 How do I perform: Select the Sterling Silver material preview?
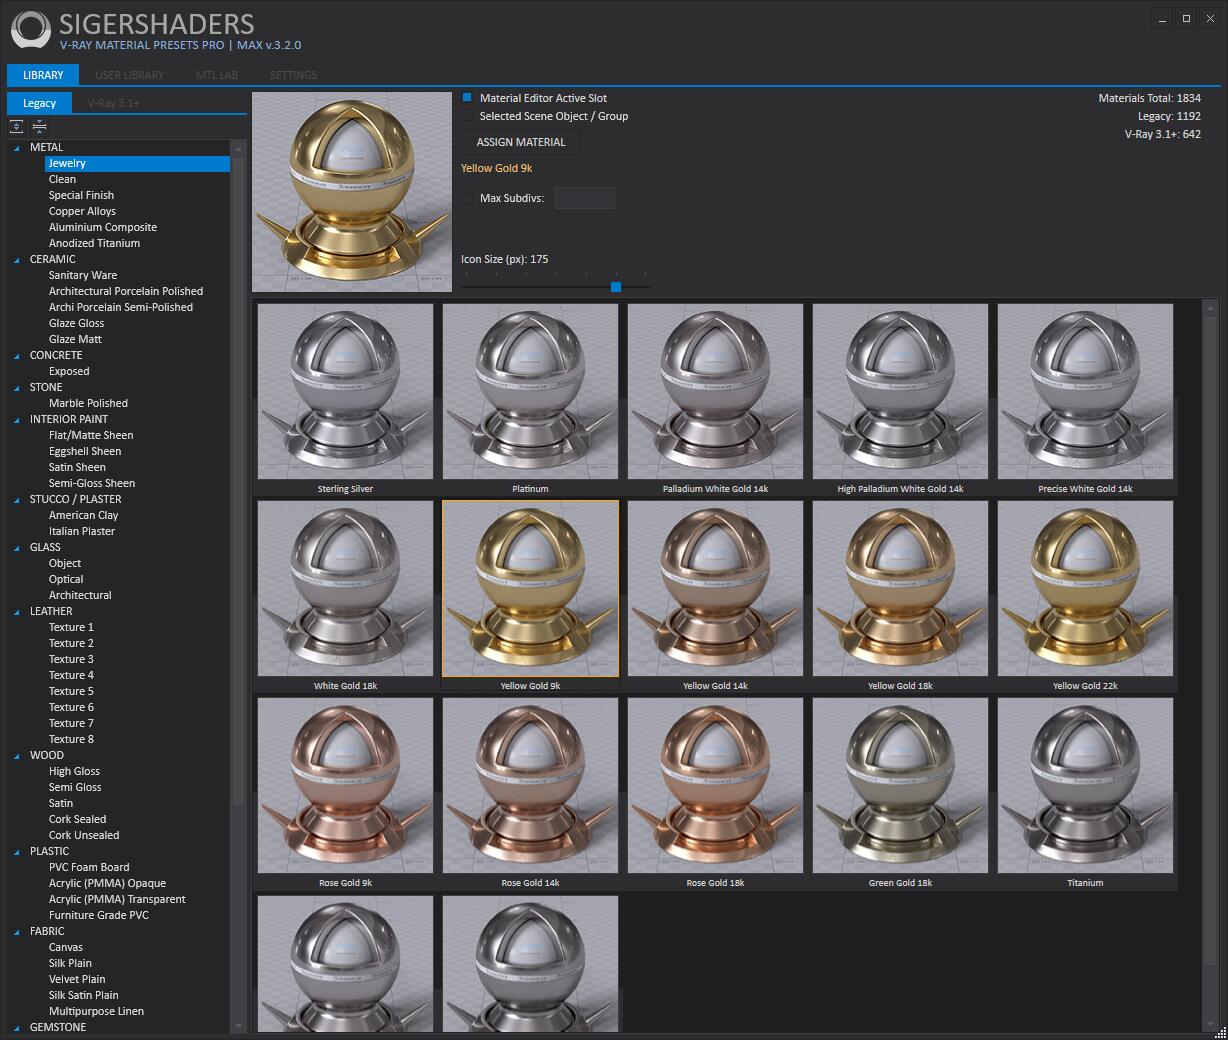point(345,392)
